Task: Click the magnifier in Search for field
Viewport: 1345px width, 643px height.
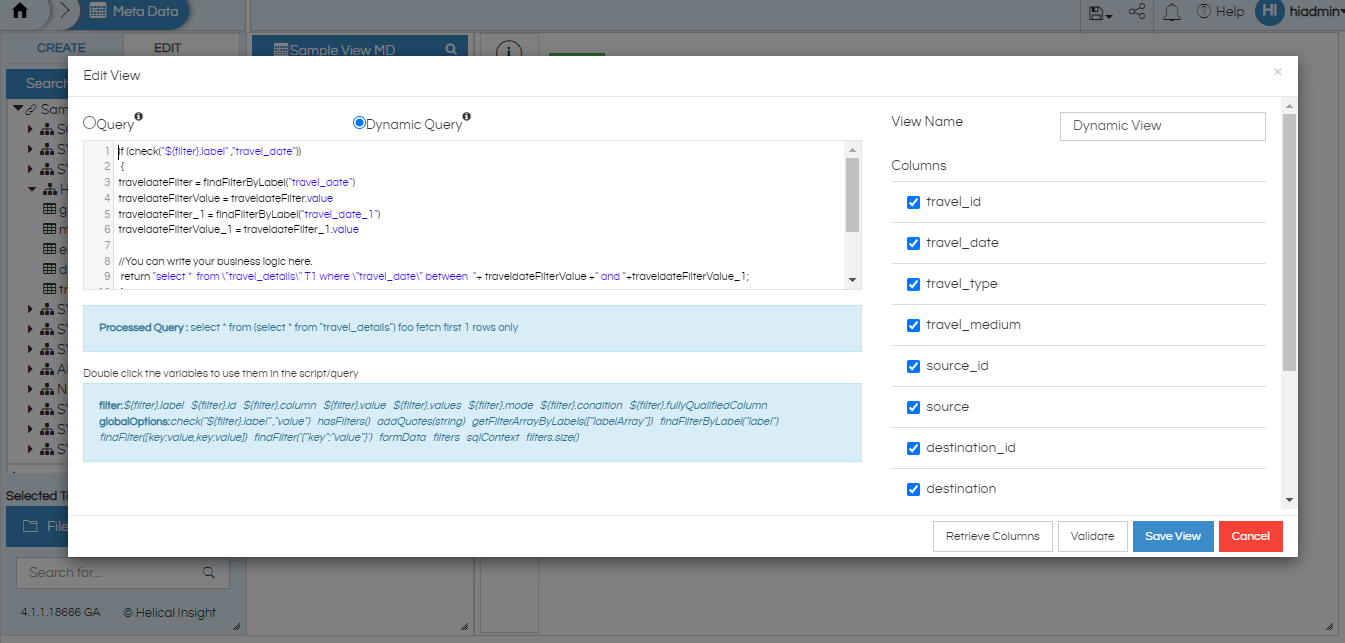Action: click(209, 573)
